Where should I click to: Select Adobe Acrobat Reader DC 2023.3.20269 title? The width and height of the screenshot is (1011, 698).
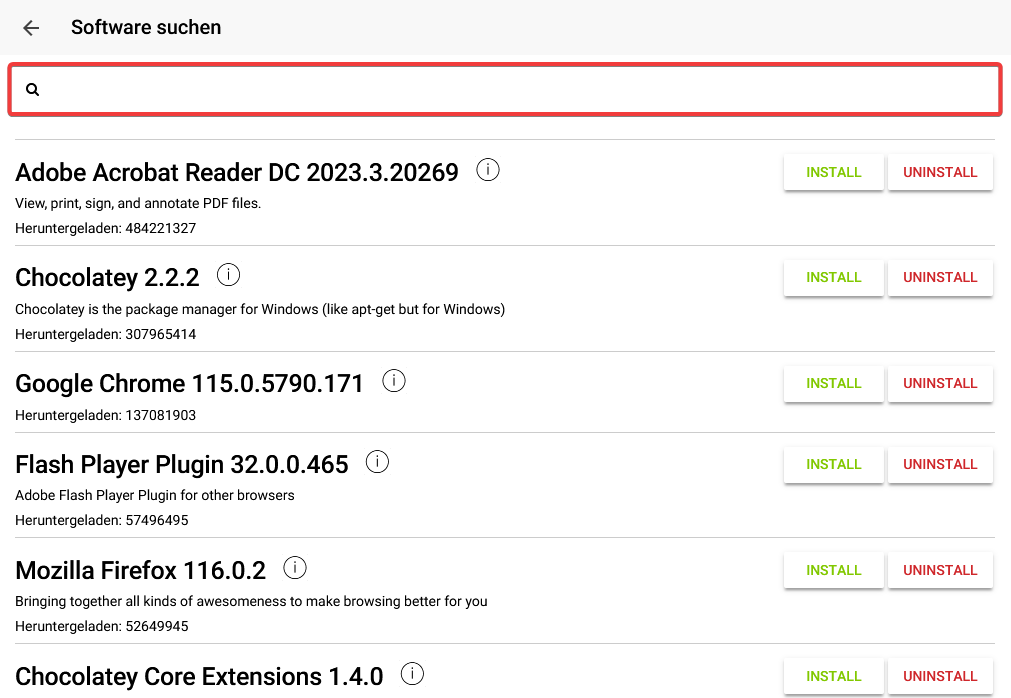[237, 173]
